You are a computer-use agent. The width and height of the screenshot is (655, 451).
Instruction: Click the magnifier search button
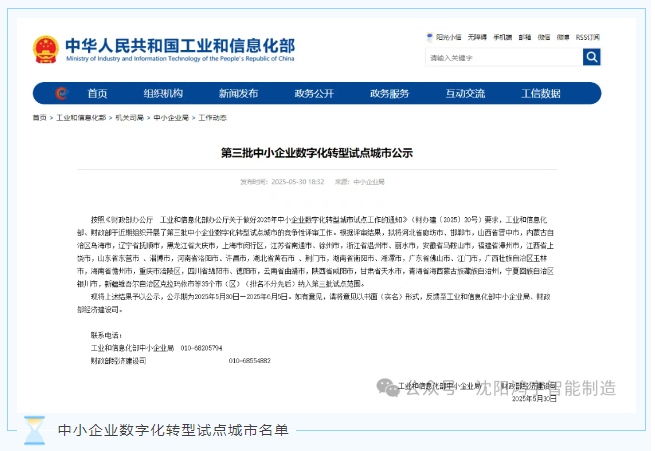(592, 57)
